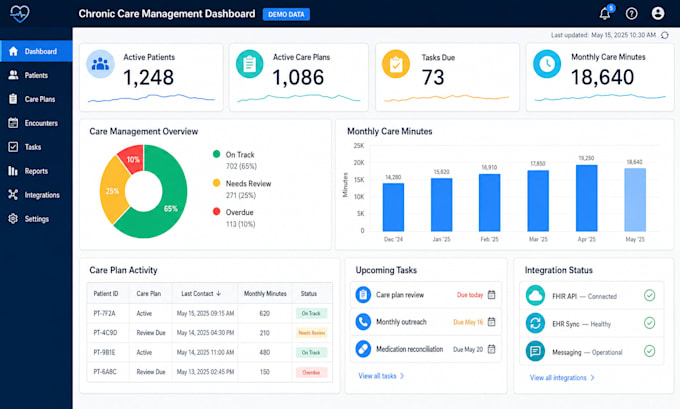Click the Tasks Due clipboard icon
This screenshot has width=680, height=409.
(396, 64)
